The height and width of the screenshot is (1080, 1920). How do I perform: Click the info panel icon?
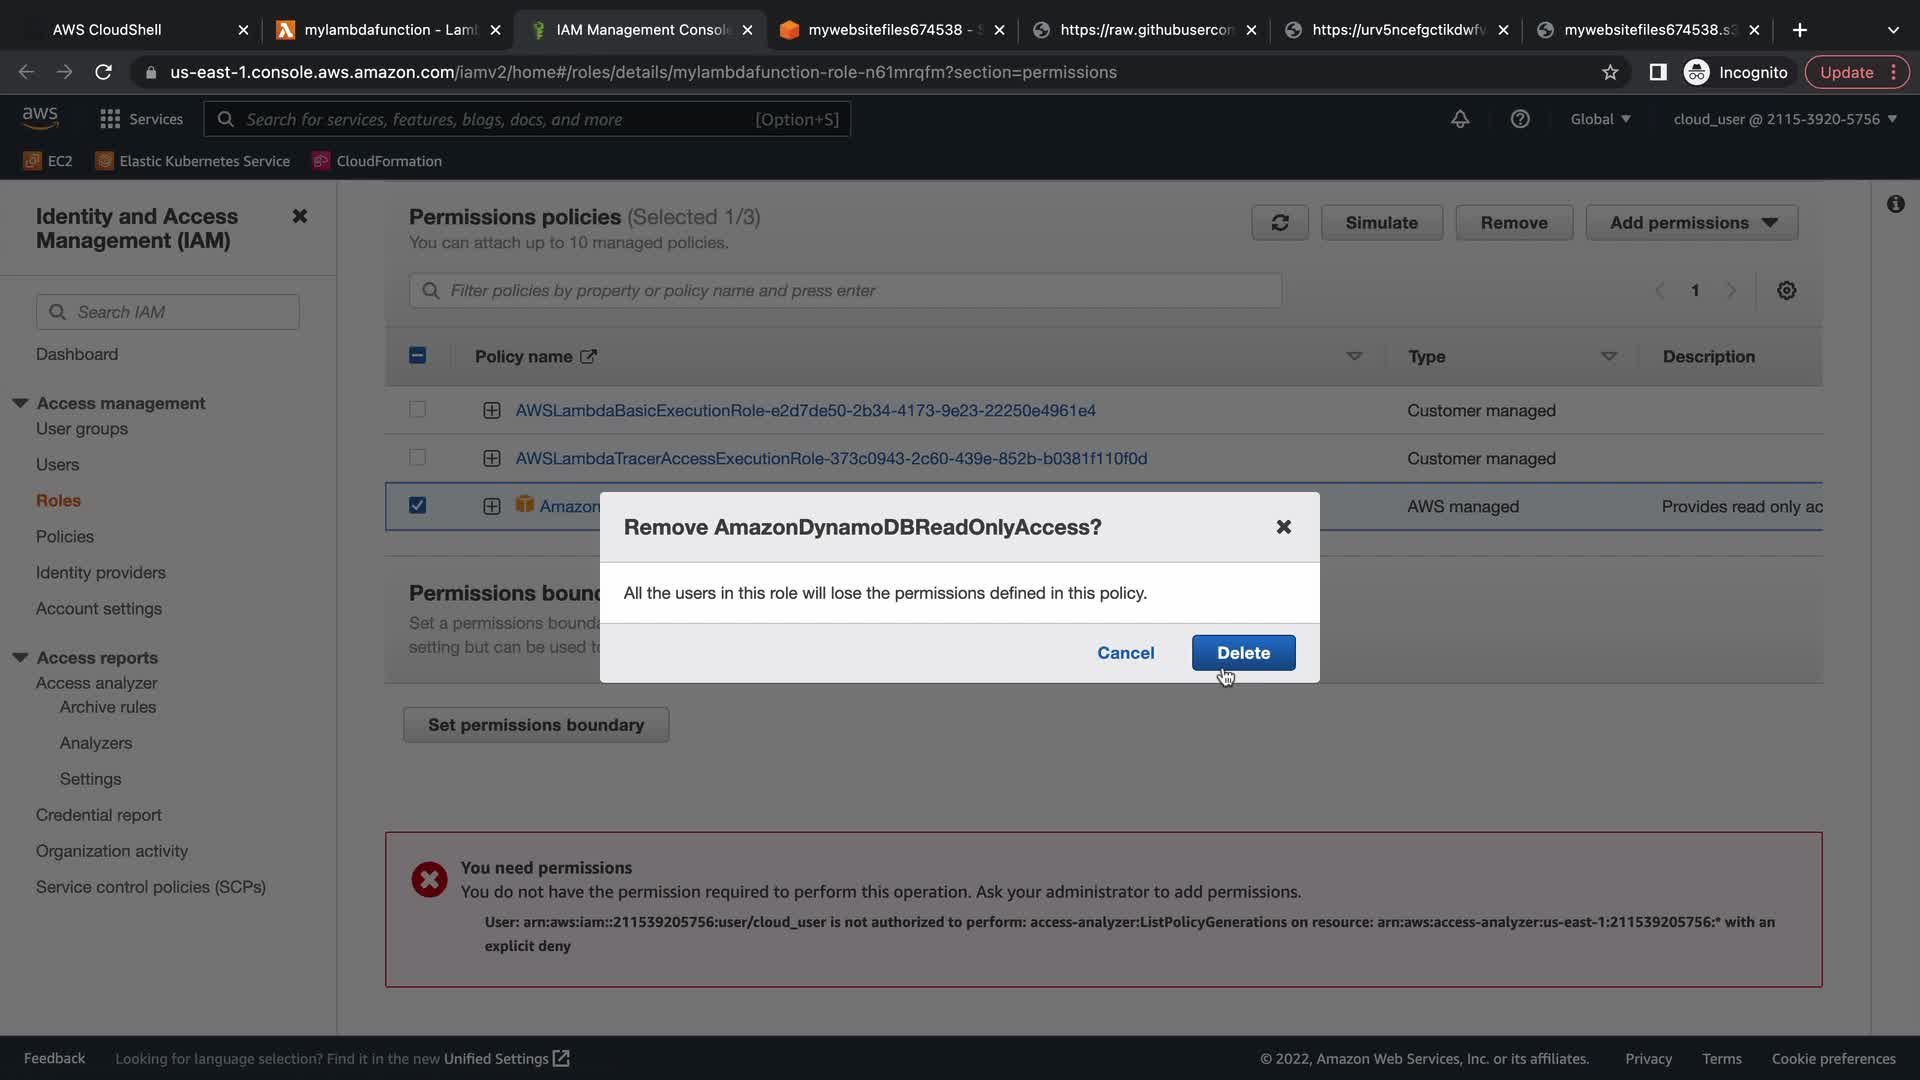click(x=1895, y=204)
